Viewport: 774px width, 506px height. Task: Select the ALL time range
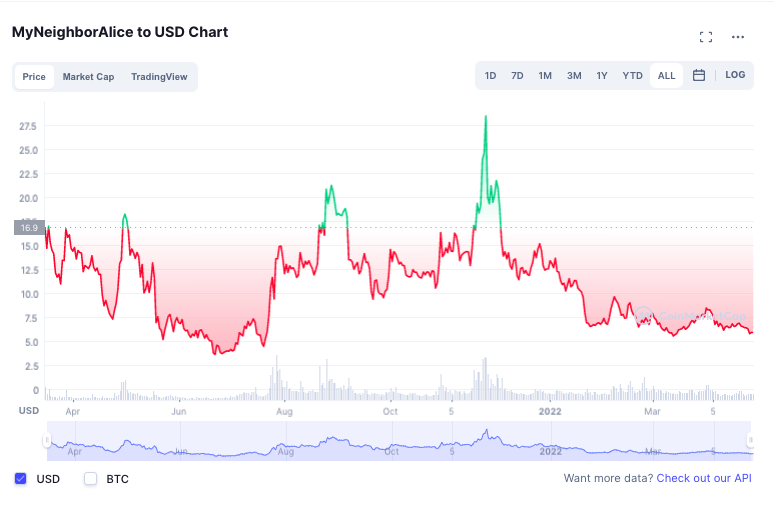(x=666, y=76)
